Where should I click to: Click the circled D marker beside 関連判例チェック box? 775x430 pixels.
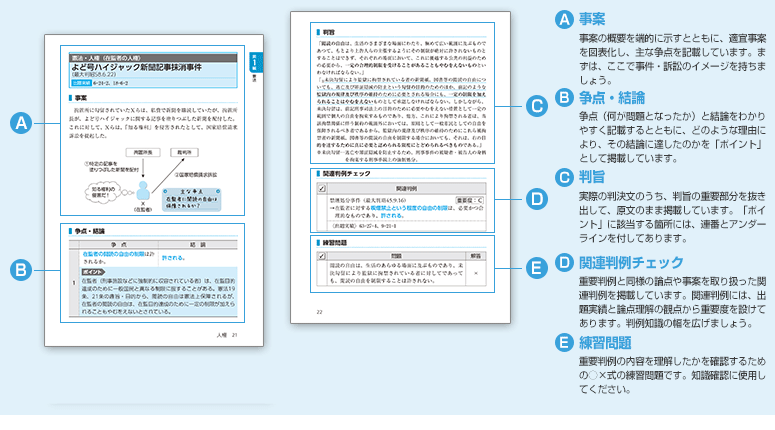tap(536, 199)
